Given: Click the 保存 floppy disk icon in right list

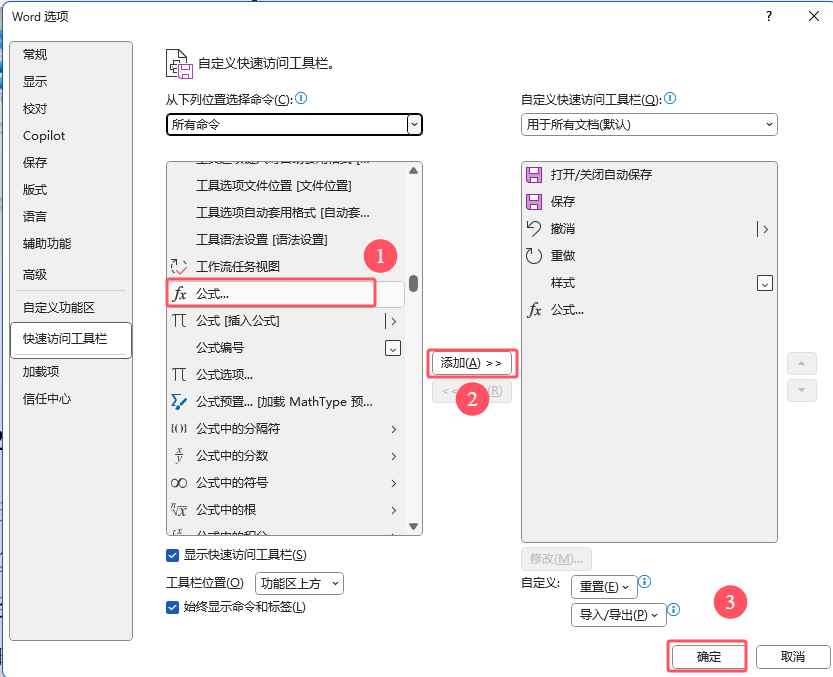Looking at the screenshot, I should coord(534,201).
